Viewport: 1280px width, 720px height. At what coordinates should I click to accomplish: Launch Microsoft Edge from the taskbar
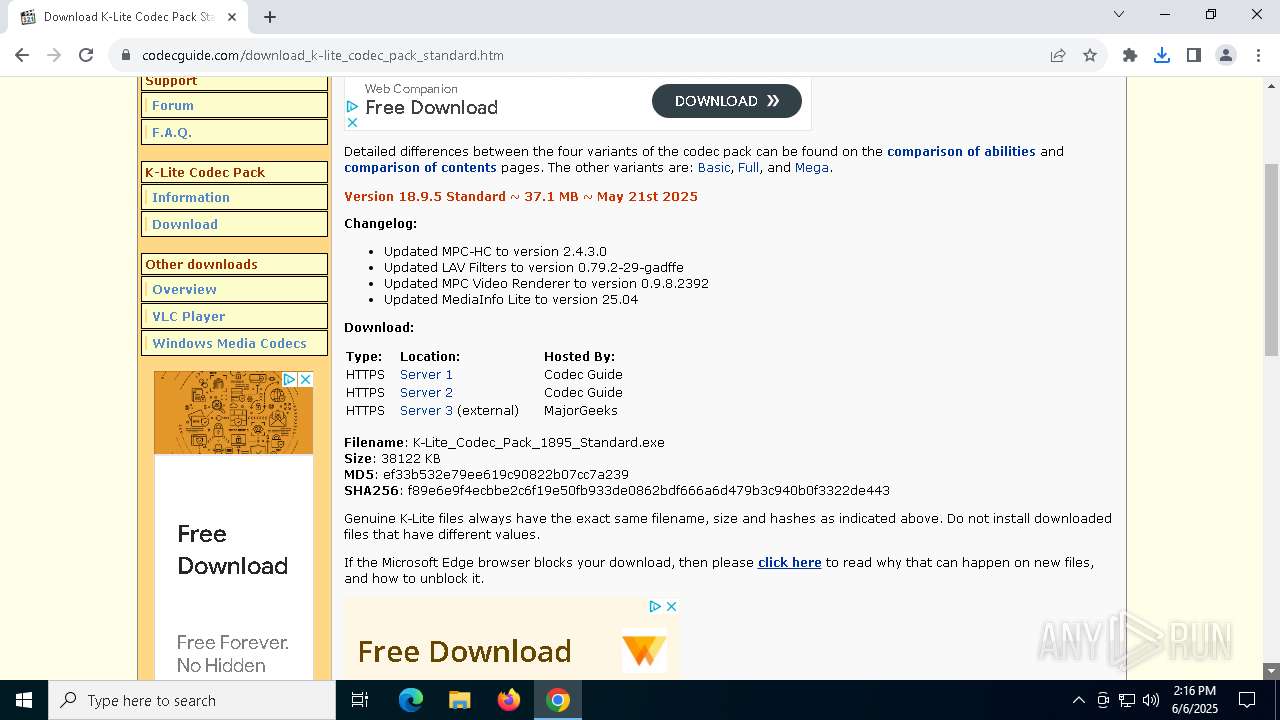click(411, 700)
